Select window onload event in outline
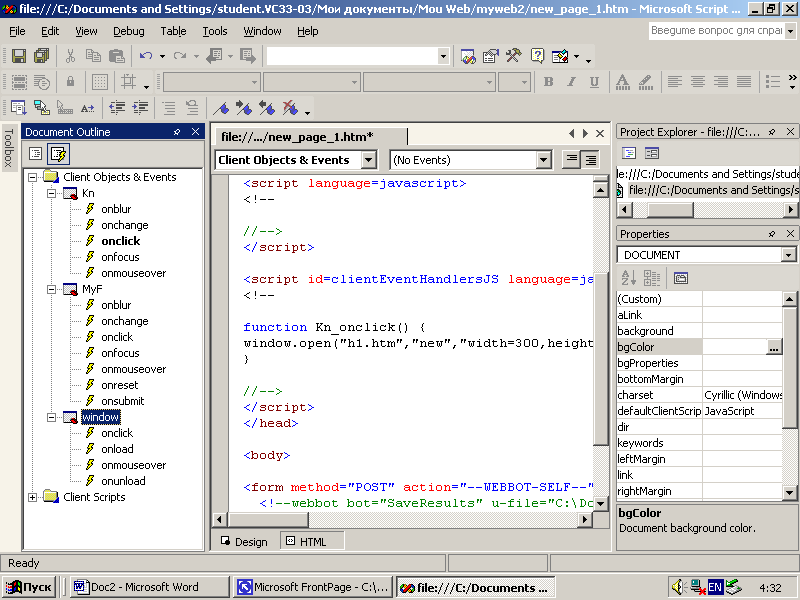The height and width of the screenshot is (600, 800). [x=117, y=449]
